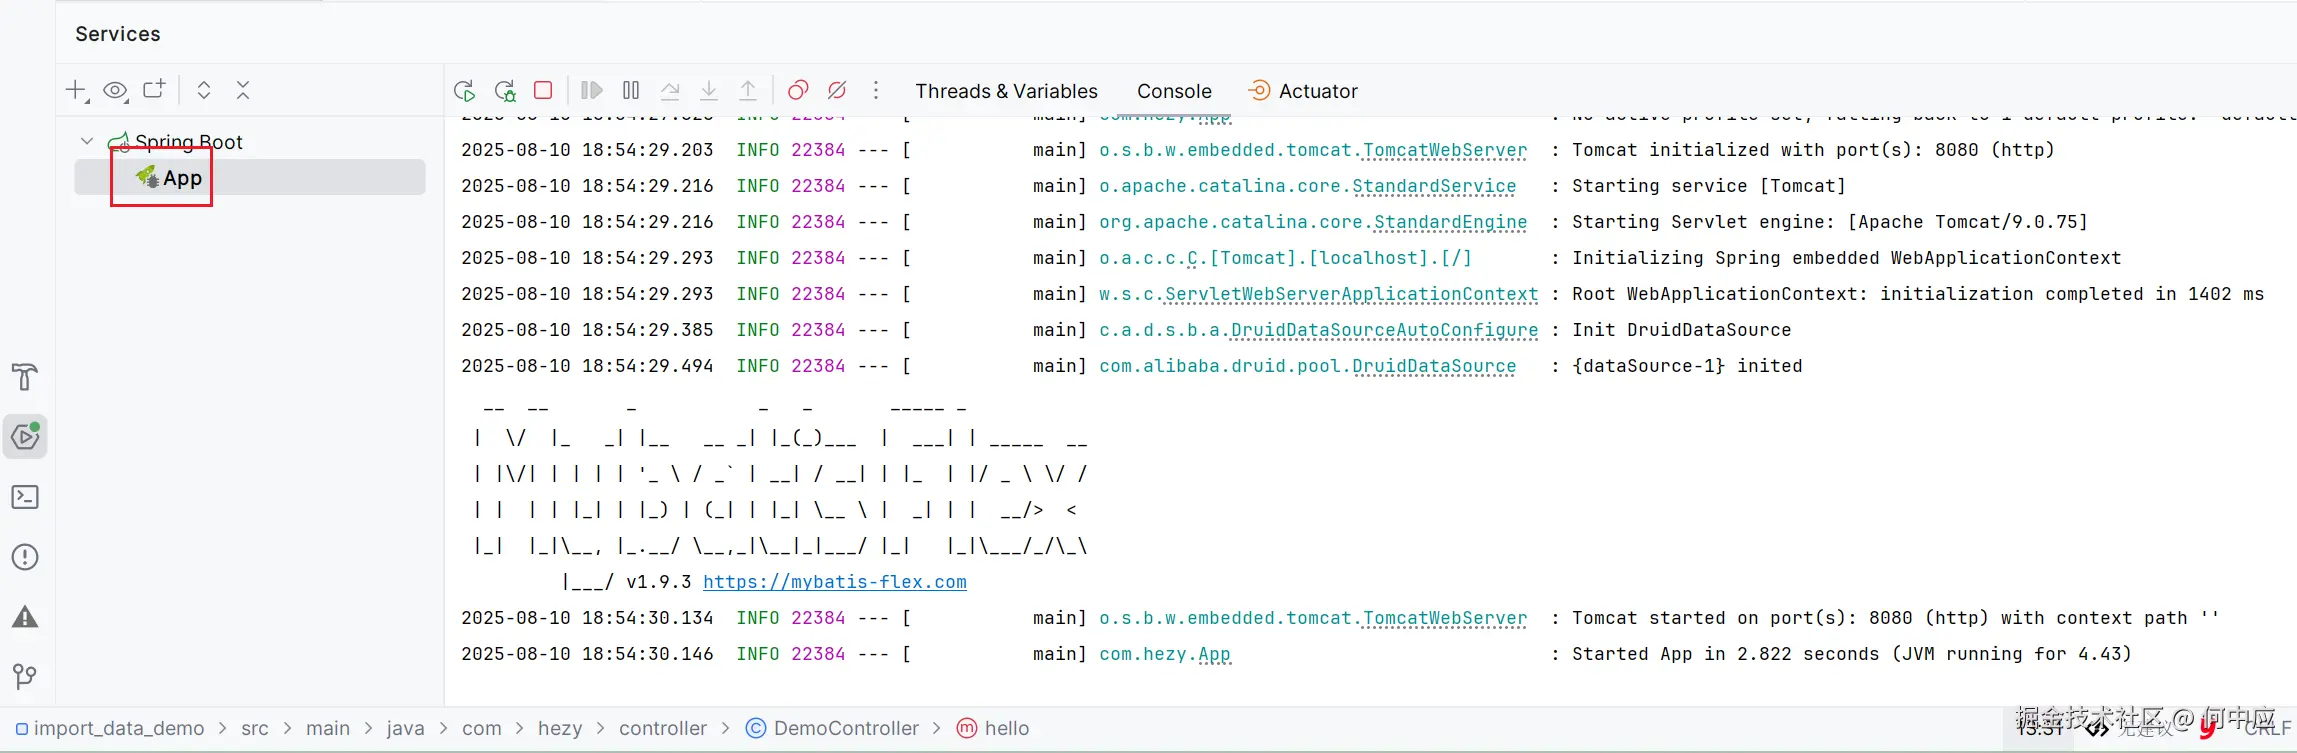This screenshot has width=2297, height=753.
Task: Click the src breadcrumb
Action: coord(255,728)
